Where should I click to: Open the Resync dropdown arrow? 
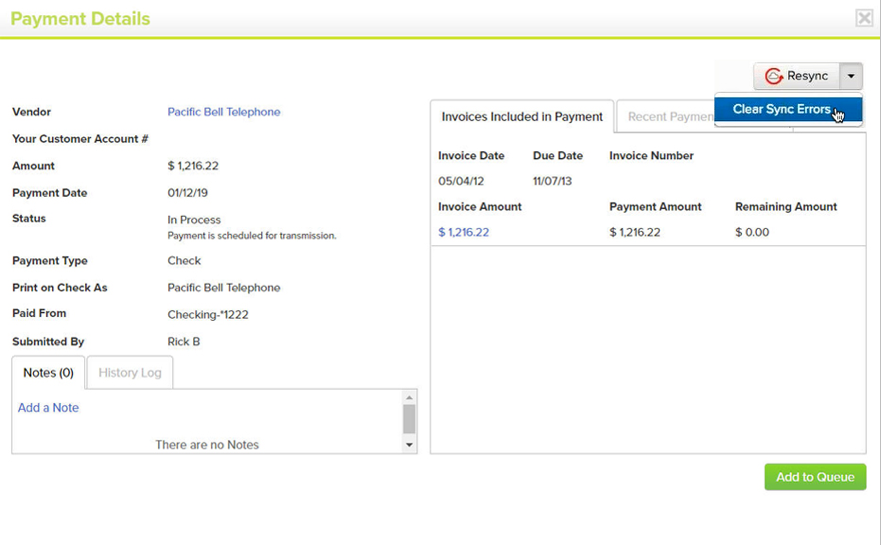point(851,76)
